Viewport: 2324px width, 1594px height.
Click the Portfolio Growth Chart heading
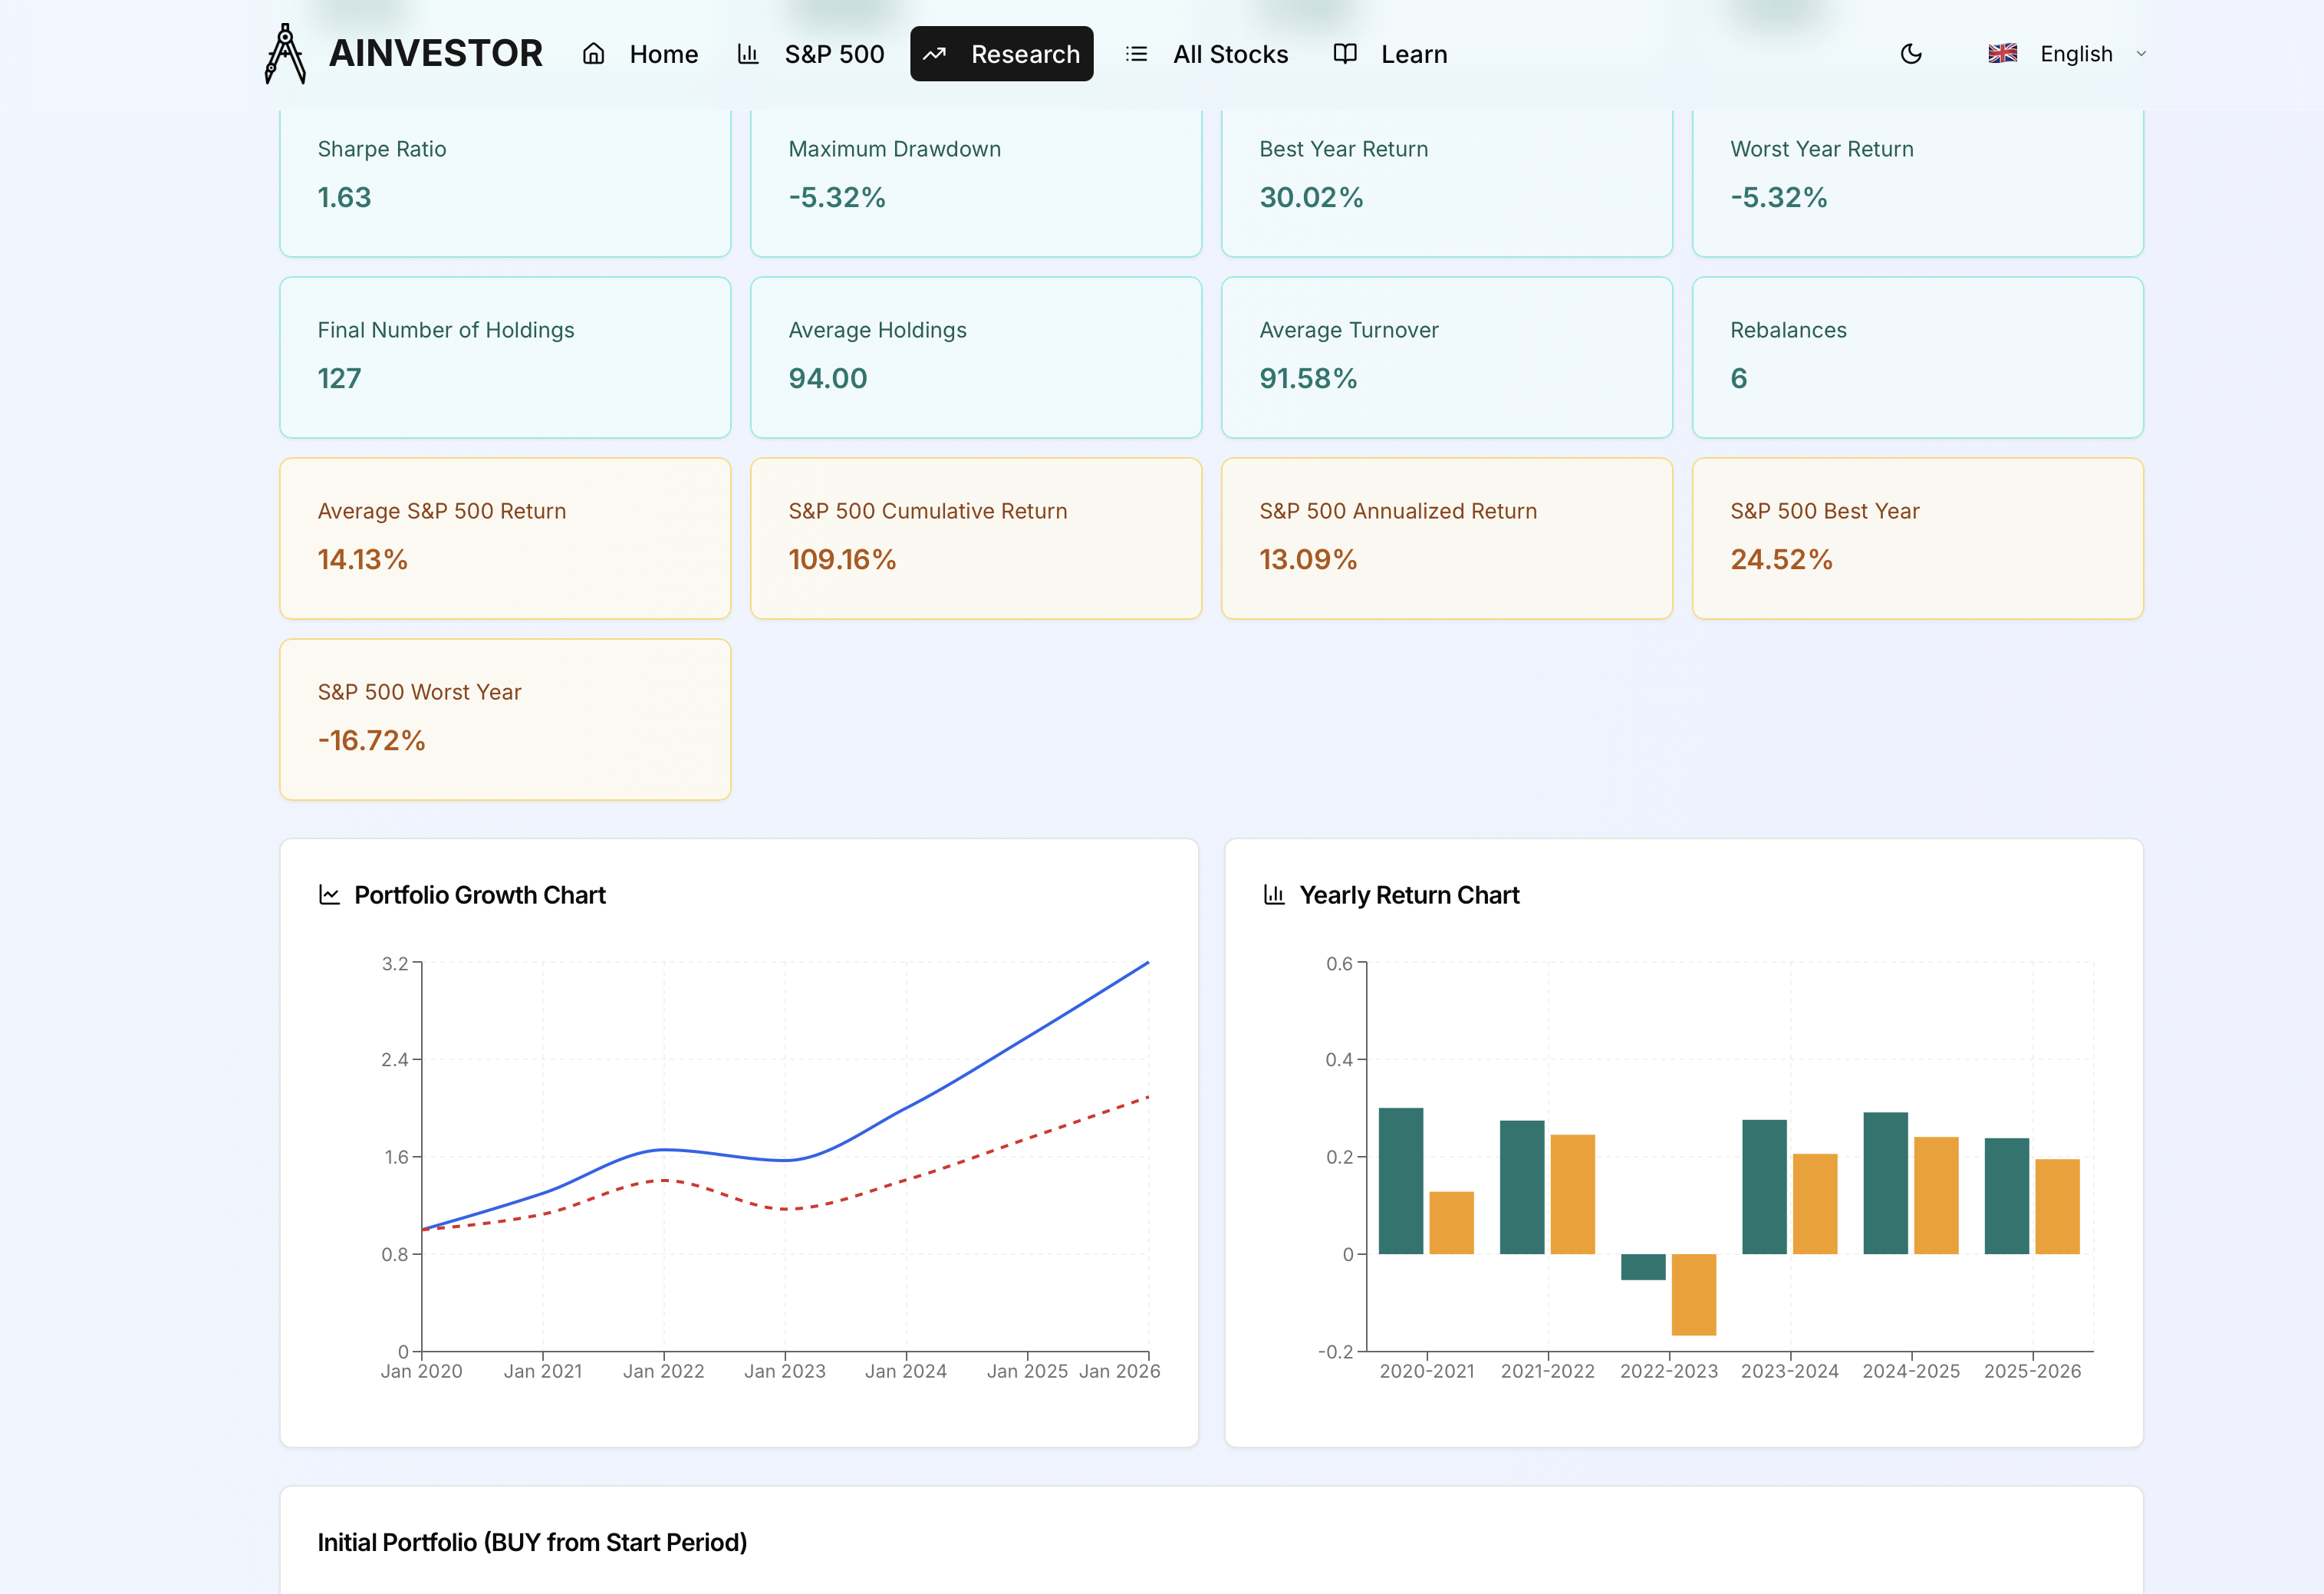(480, 895)
